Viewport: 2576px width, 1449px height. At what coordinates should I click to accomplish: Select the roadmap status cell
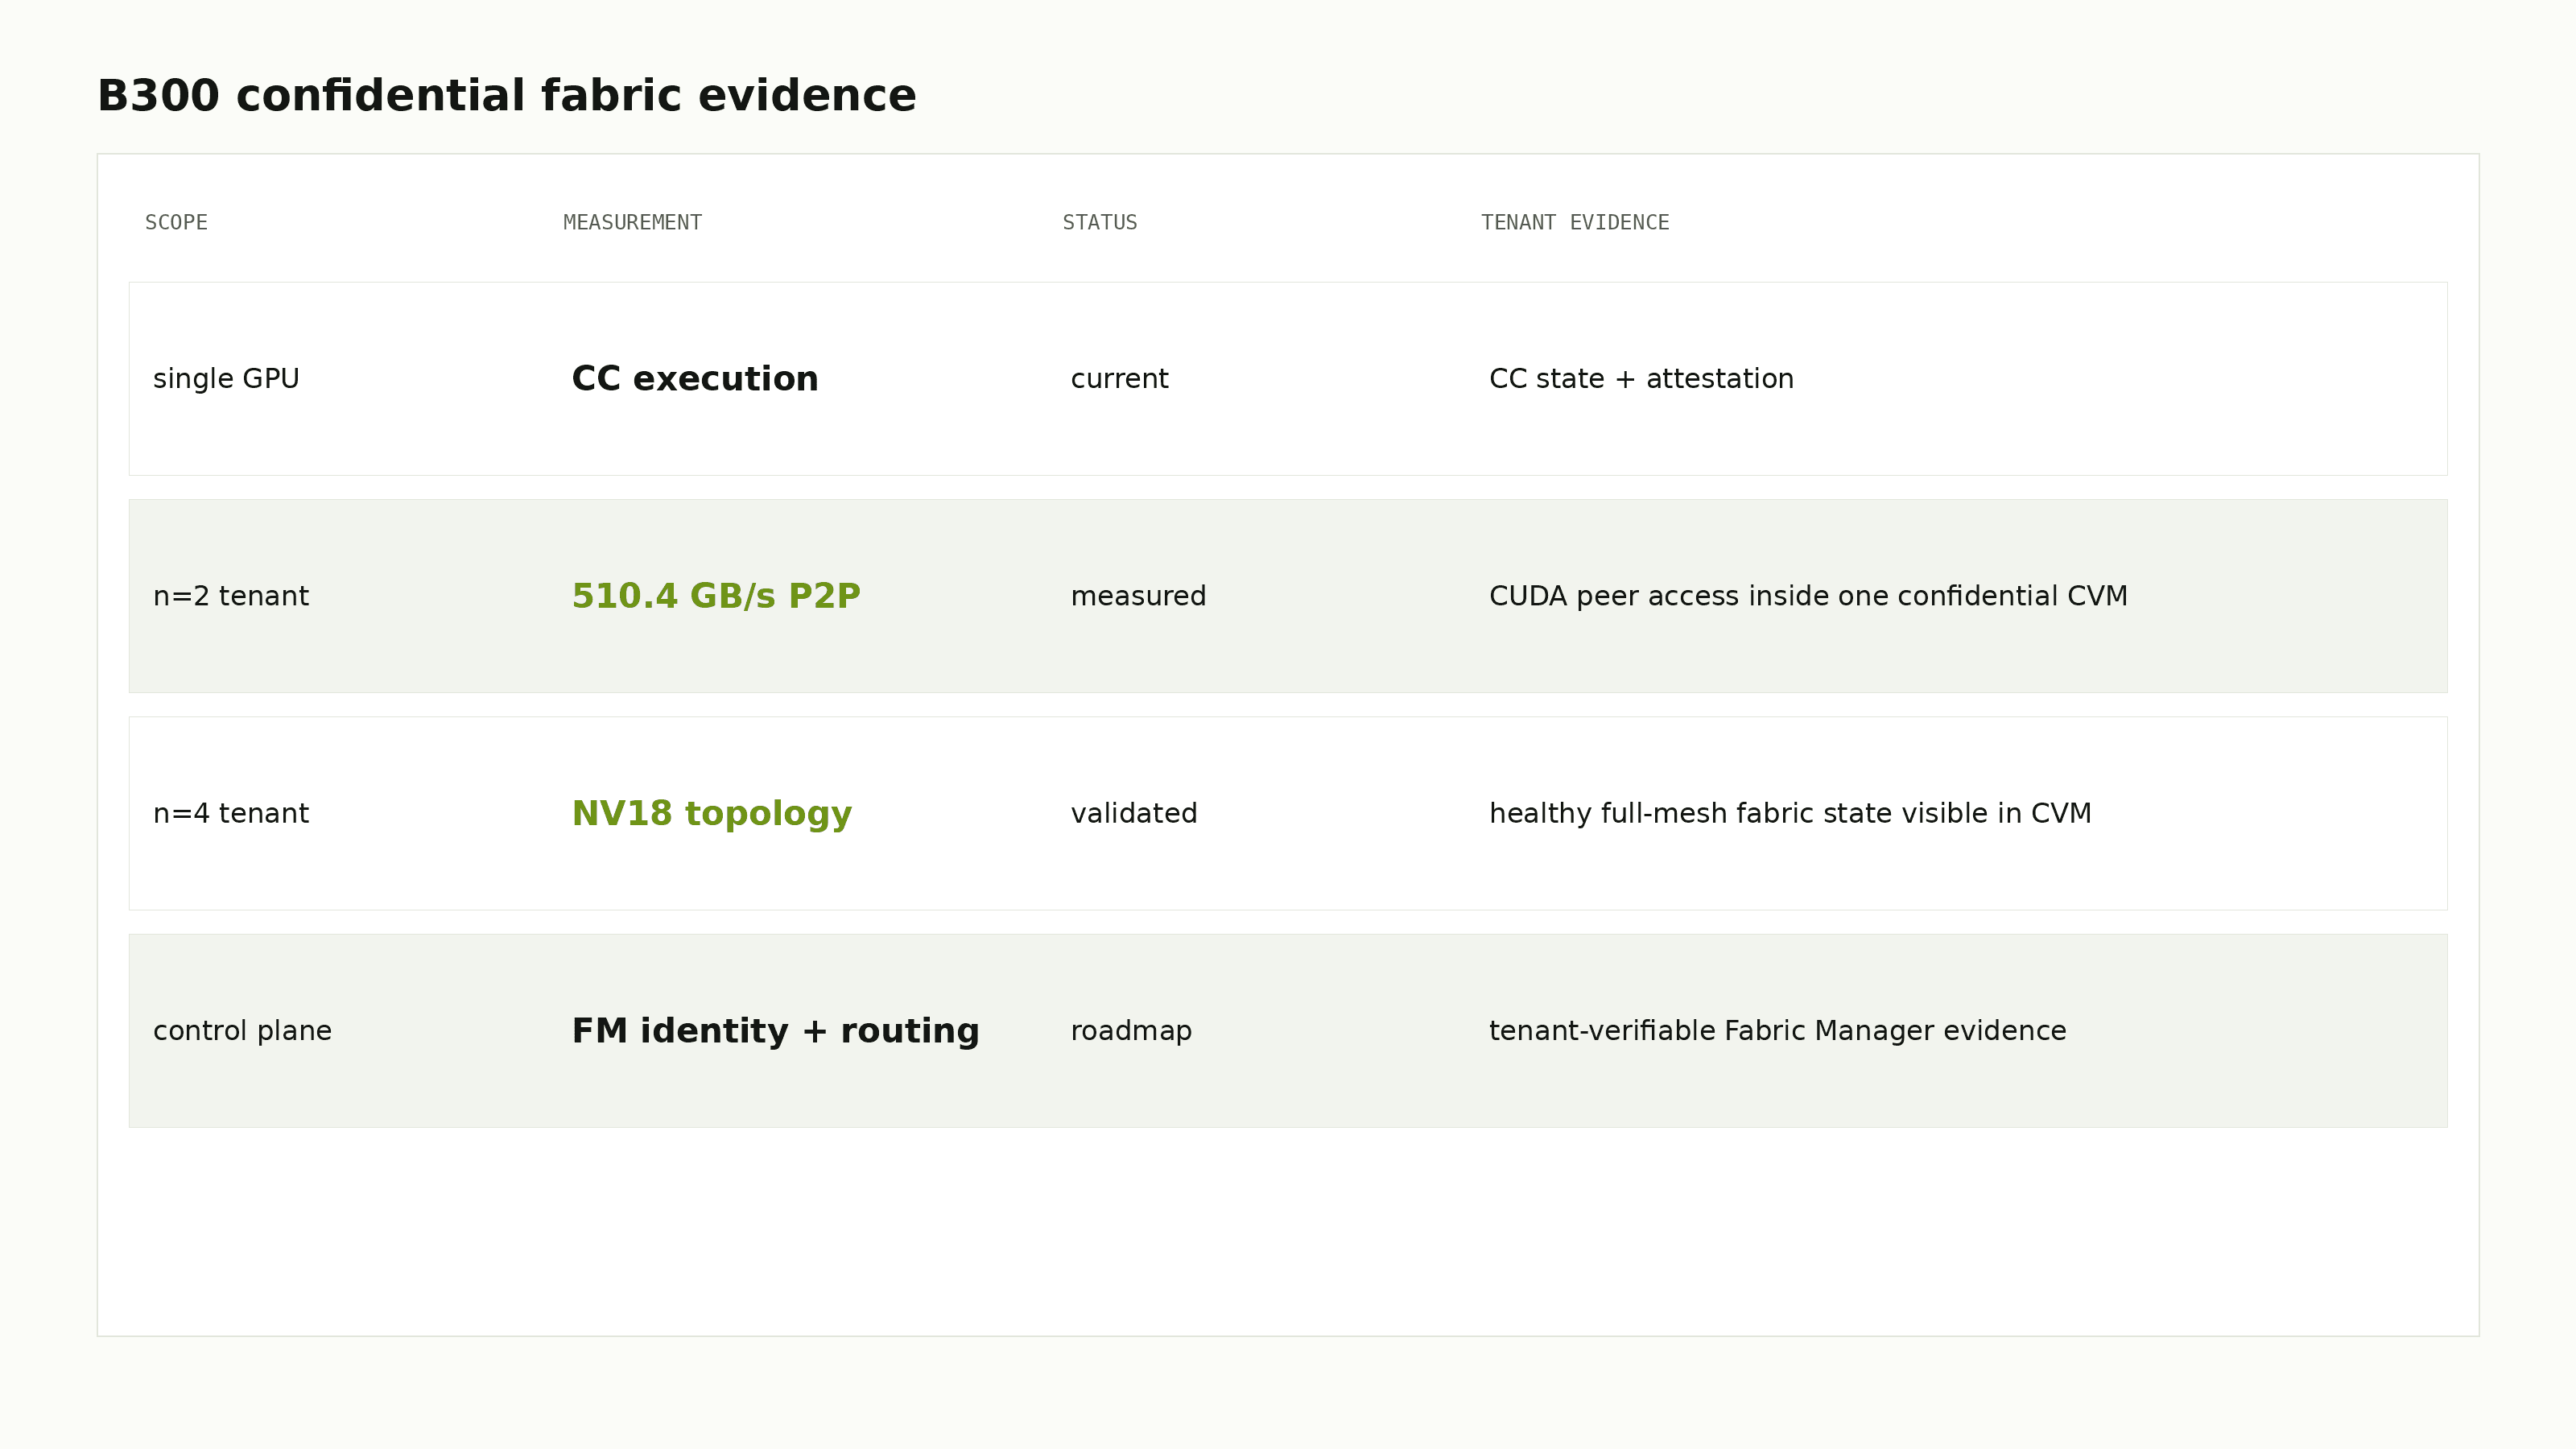point(1131,1031)
